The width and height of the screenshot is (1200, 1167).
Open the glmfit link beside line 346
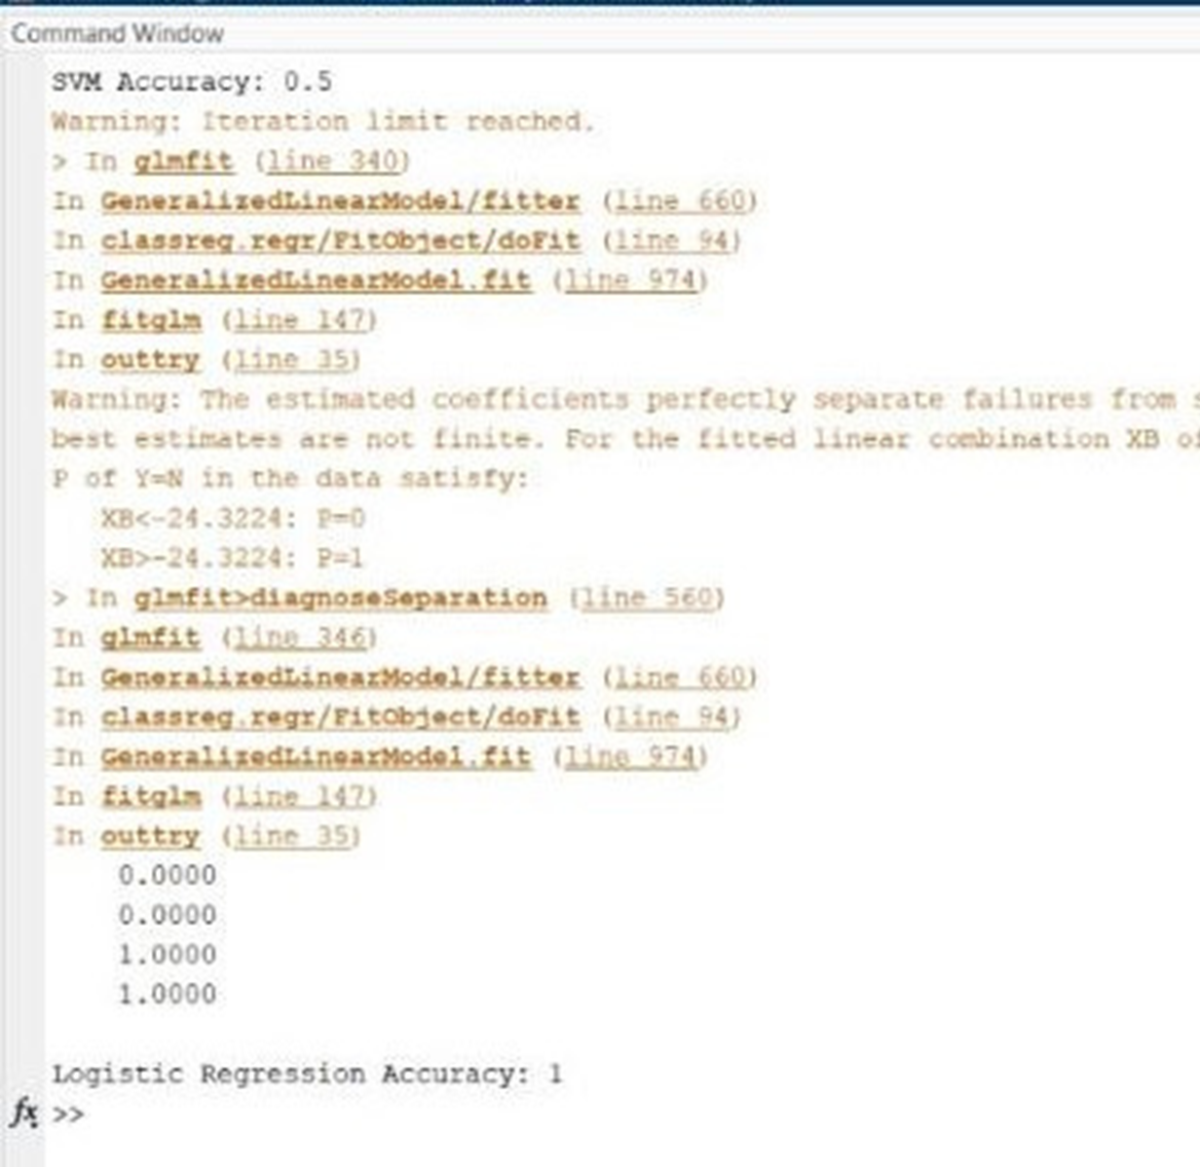[150, 637]
